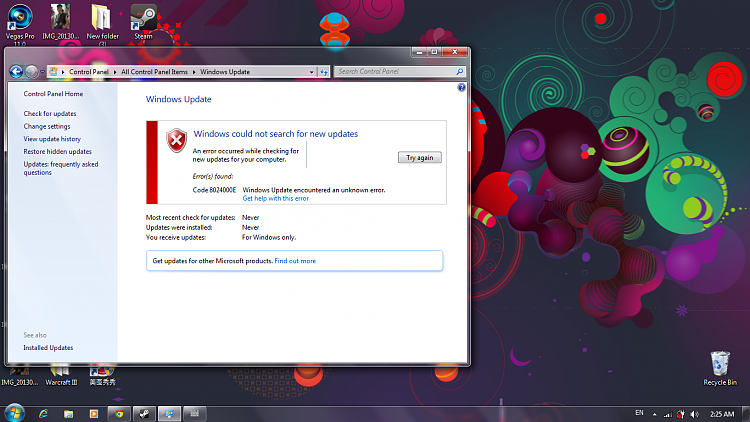Screen dimensions: 750x422
Task: Maximize the Windows Update window
Action: coord(434,52)
